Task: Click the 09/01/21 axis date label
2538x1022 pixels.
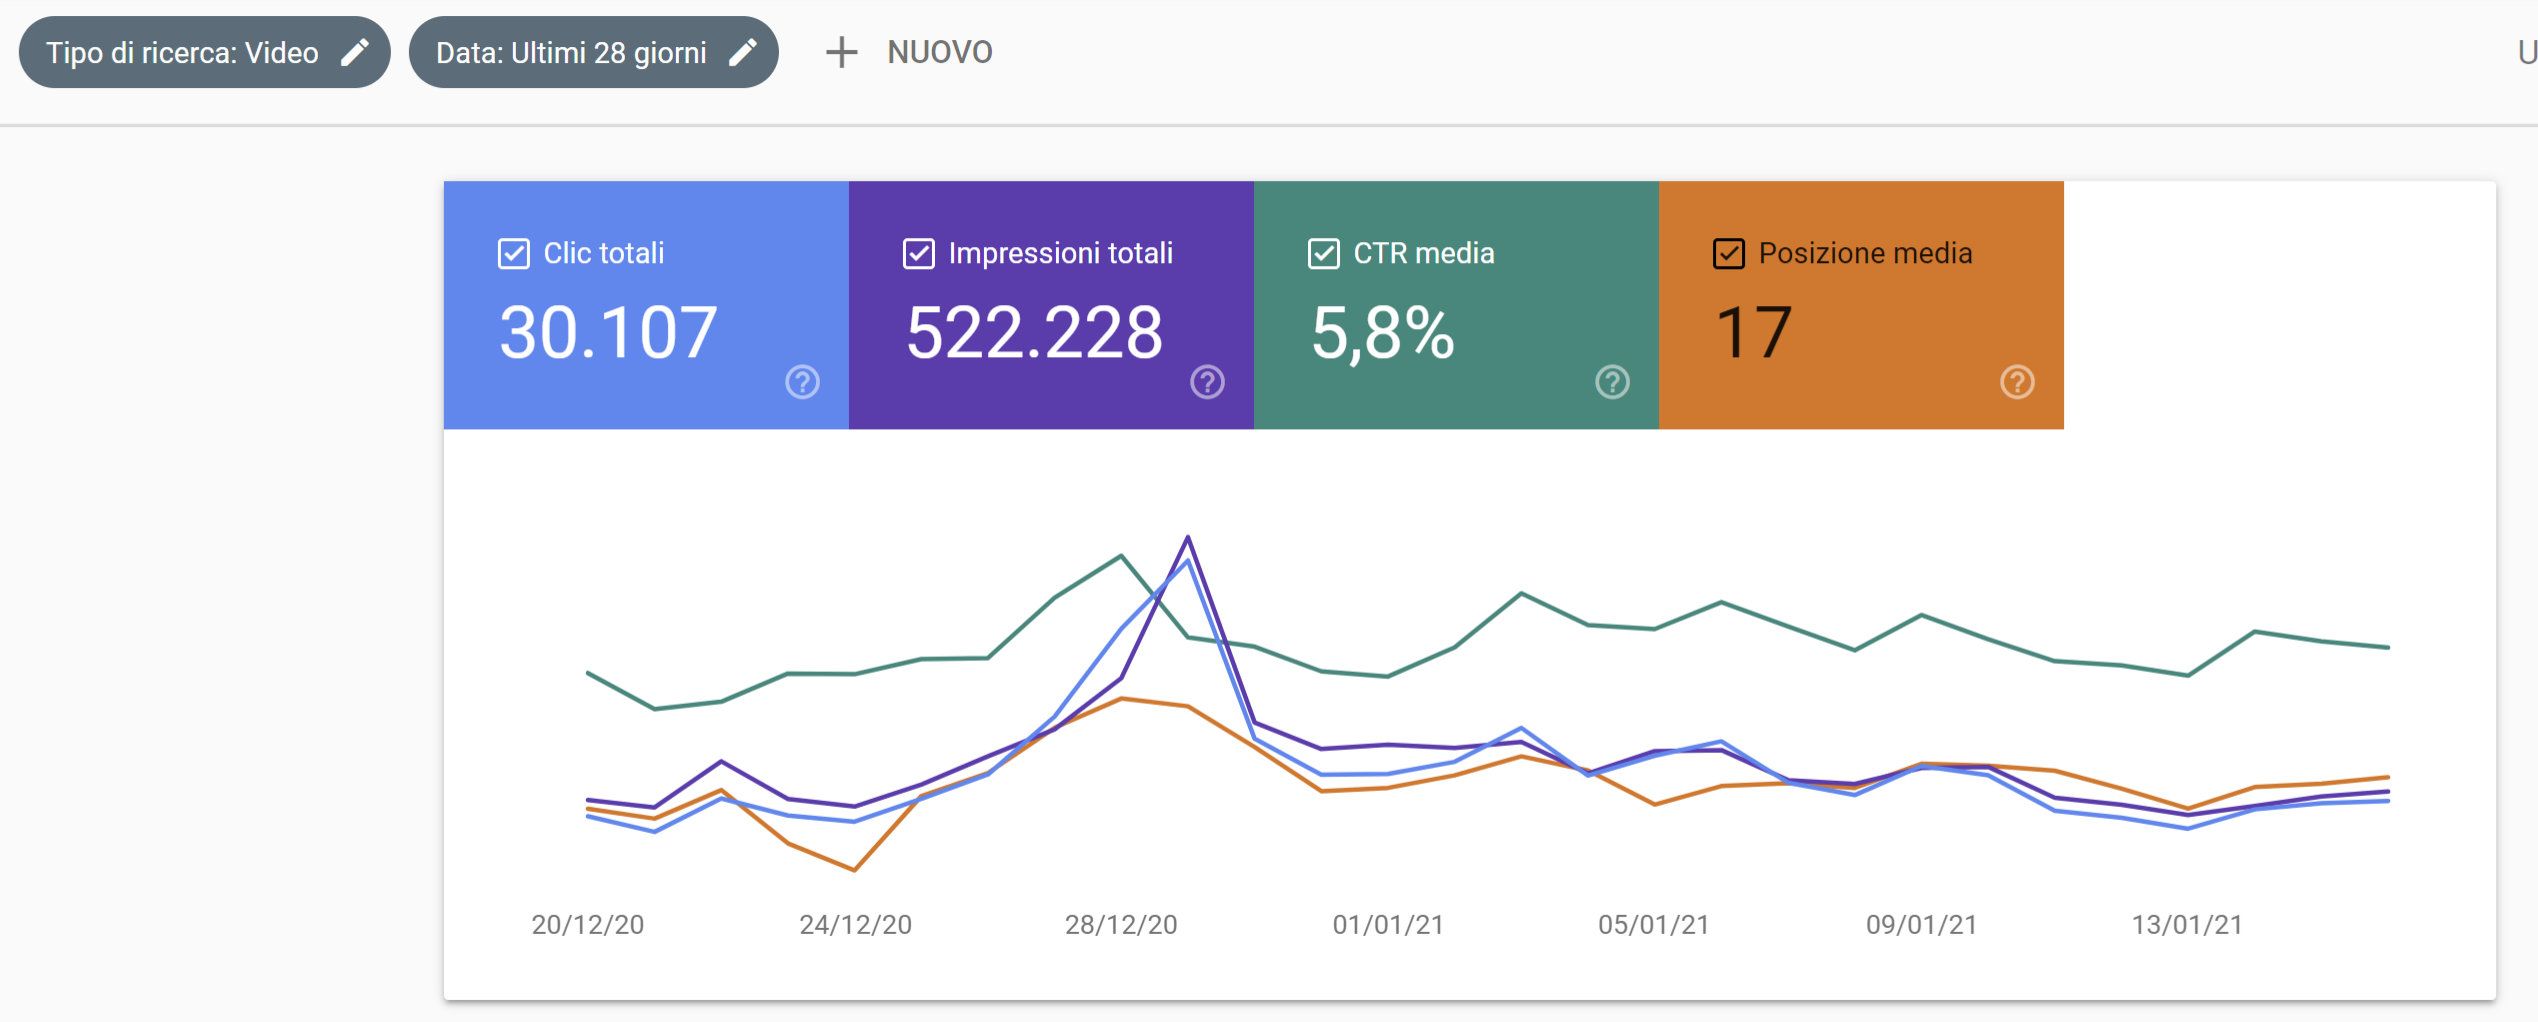Action: click(x=1921, y=925)
